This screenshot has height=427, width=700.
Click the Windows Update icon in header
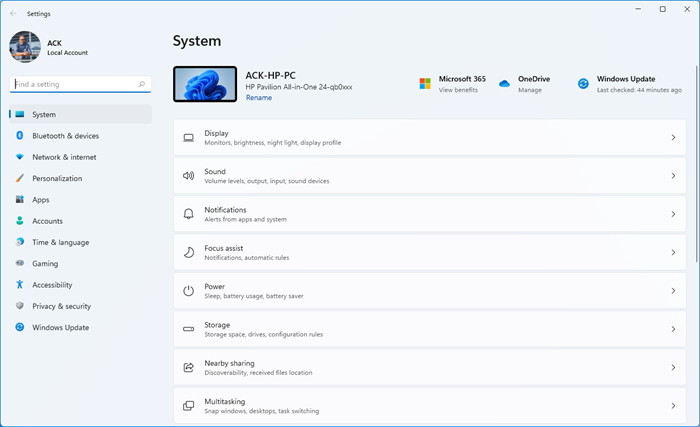(583, 84)
